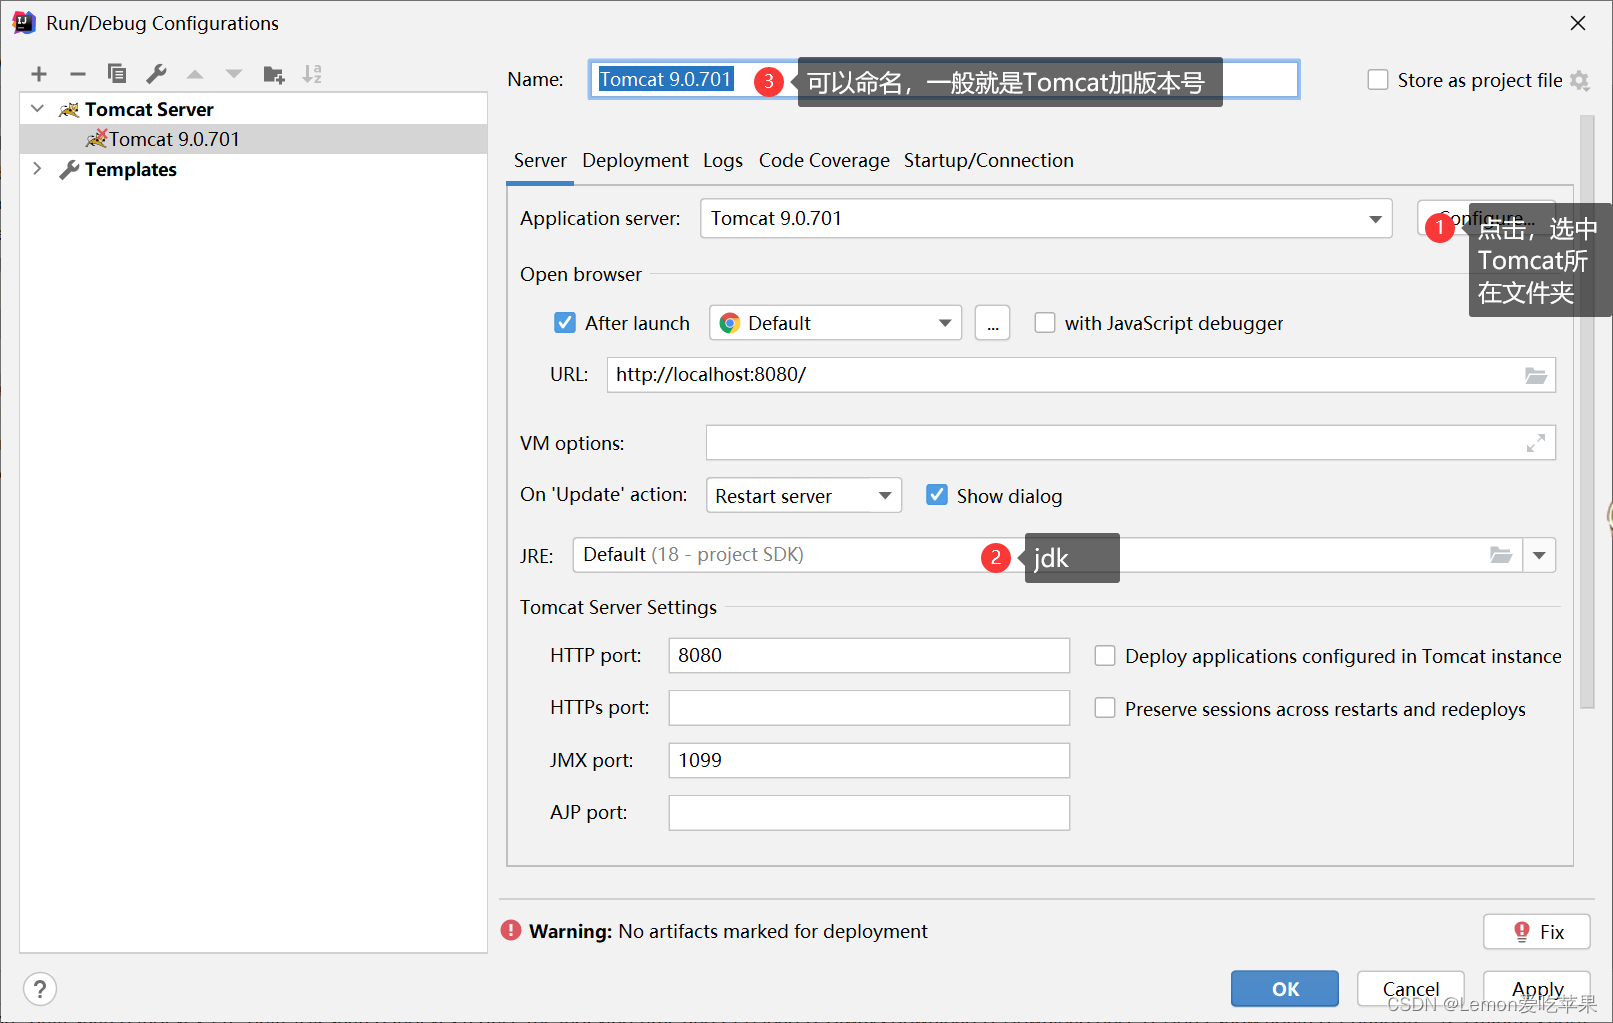
Task: Check Deploy applications configured in Tomcat instance
Action: [1105, 656]
